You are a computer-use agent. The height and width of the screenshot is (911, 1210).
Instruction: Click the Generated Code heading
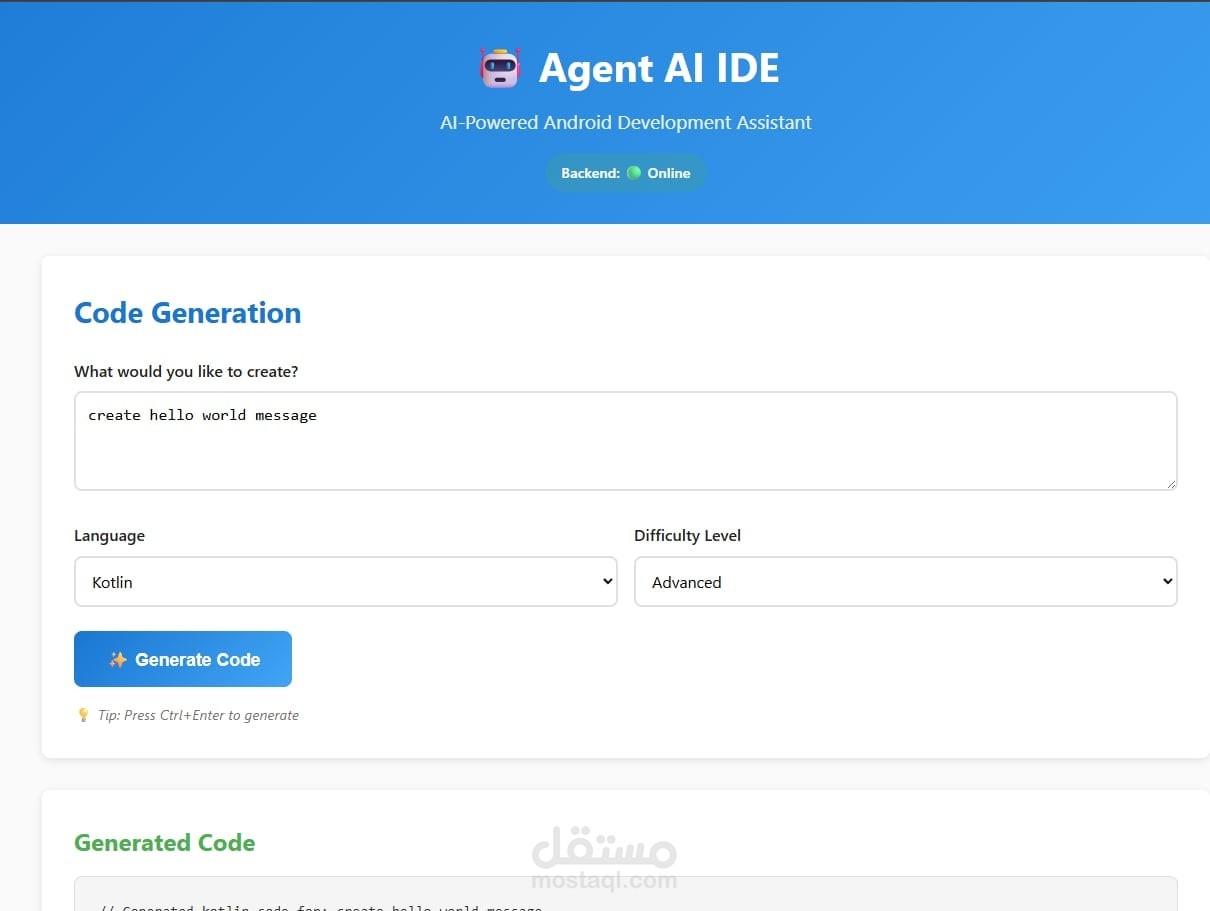coord(164,843)
